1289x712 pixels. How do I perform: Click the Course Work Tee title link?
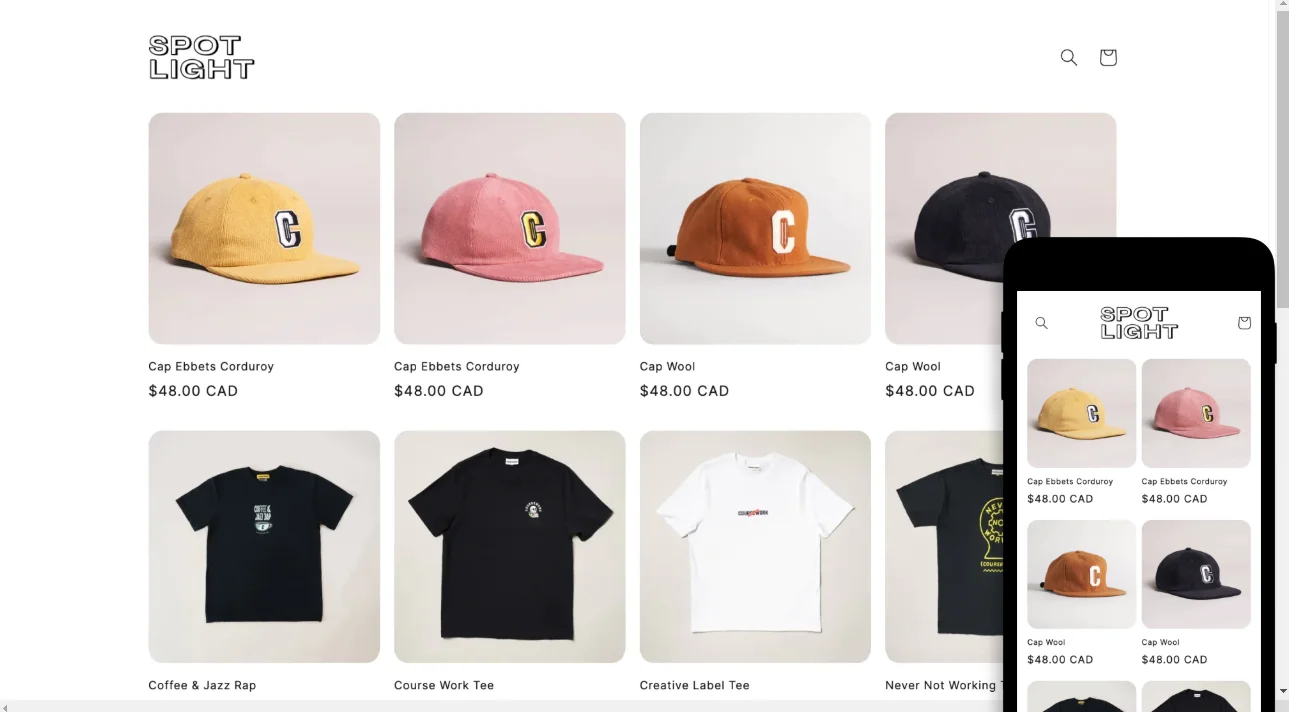[x=444, y=685]
